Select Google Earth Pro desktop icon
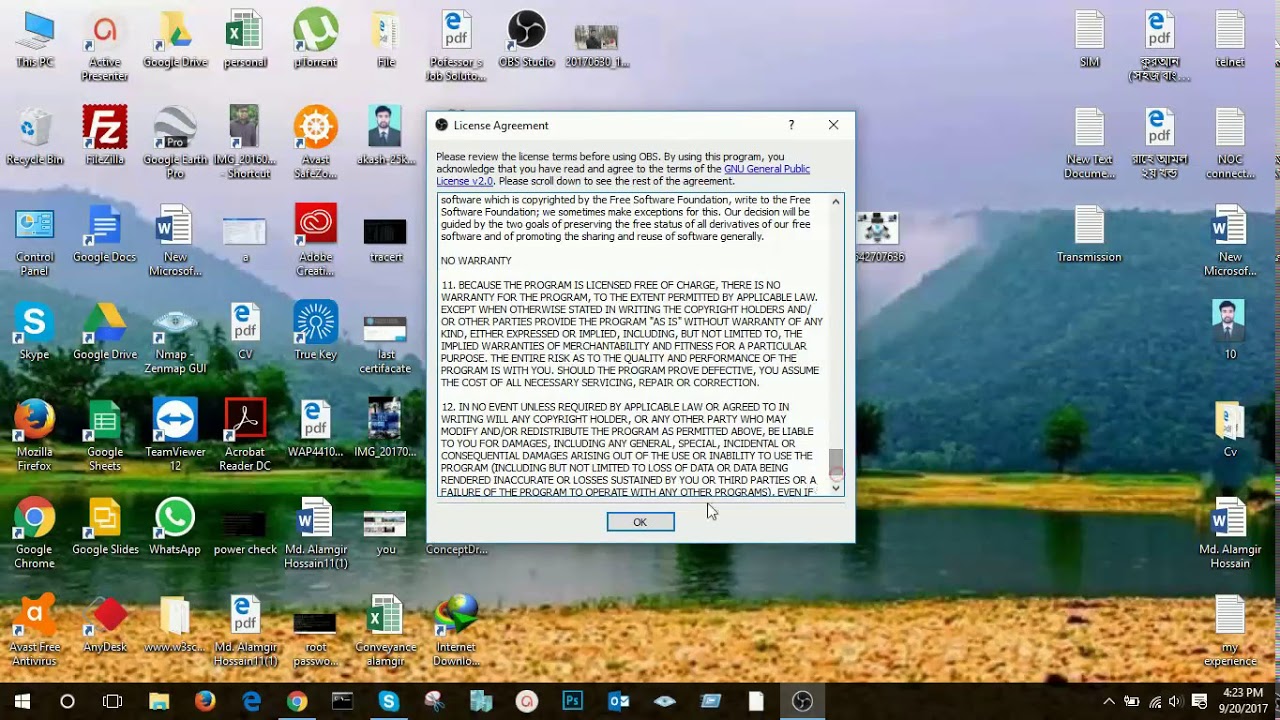 175,143
